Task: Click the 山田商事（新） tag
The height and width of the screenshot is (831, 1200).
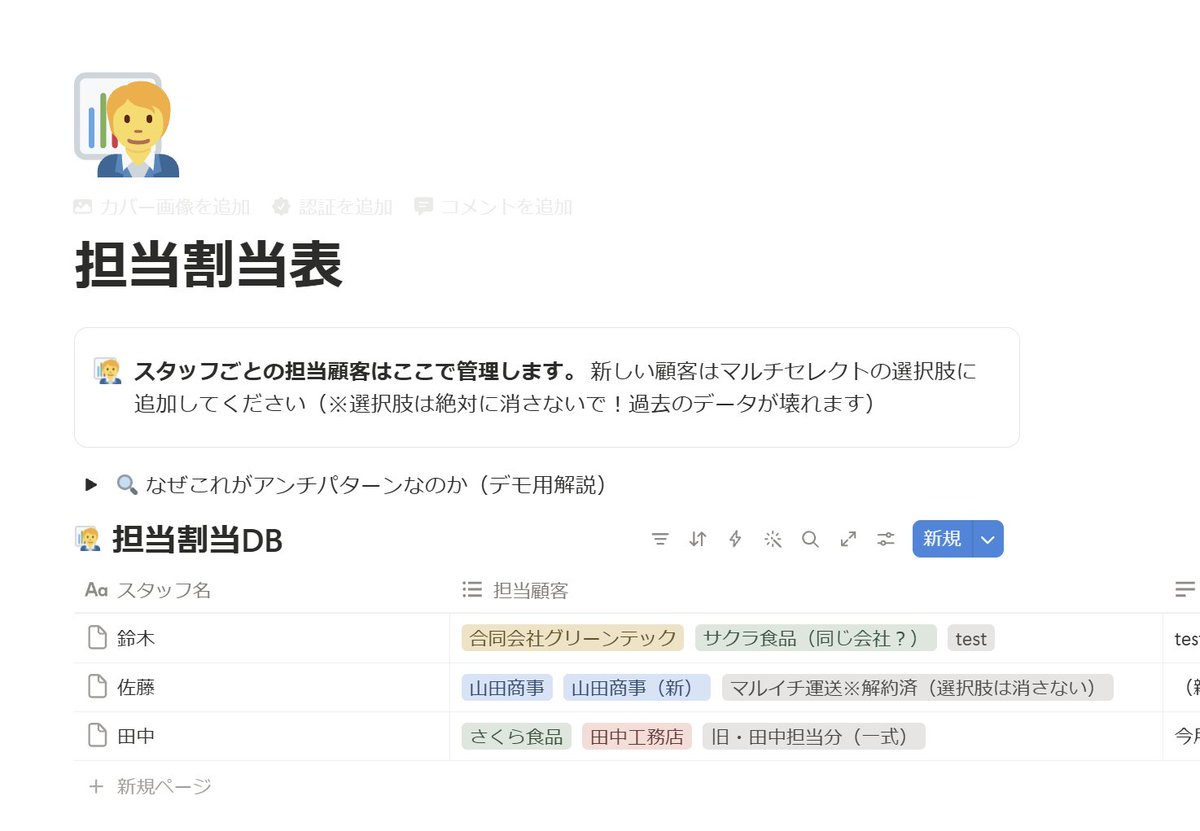Action: click(x=637, y=687)
